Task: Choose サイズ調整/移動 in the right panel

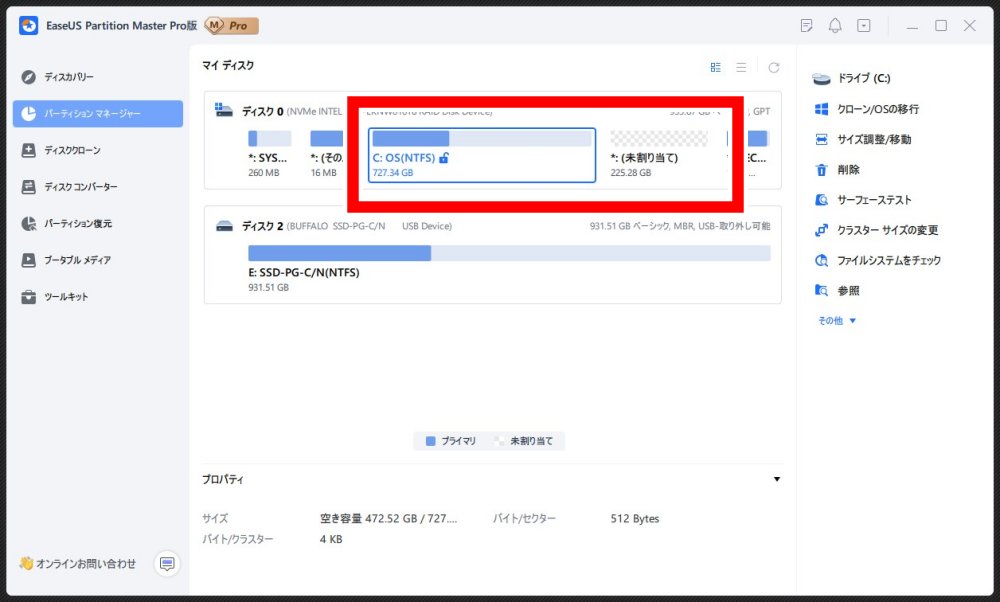Action: pos(874,140)
